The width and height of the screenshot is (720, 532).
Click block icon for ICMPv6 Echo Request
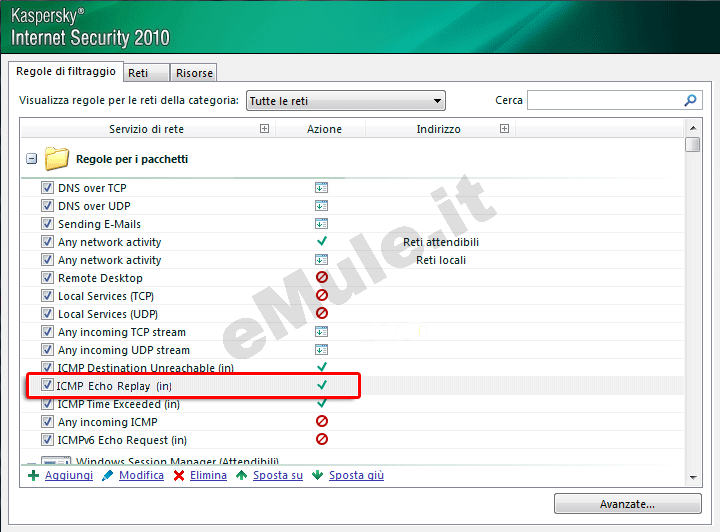pos(322,439)
